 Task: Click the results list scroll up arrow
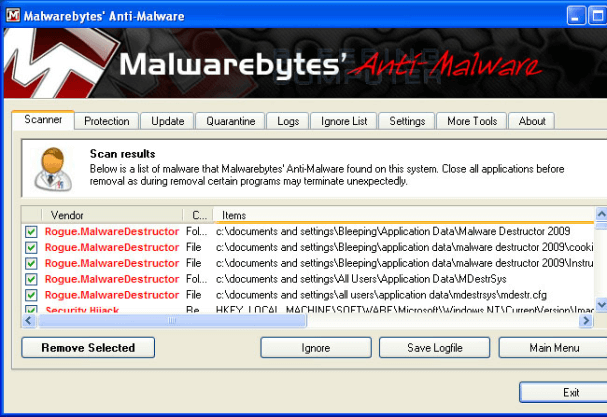601,214
